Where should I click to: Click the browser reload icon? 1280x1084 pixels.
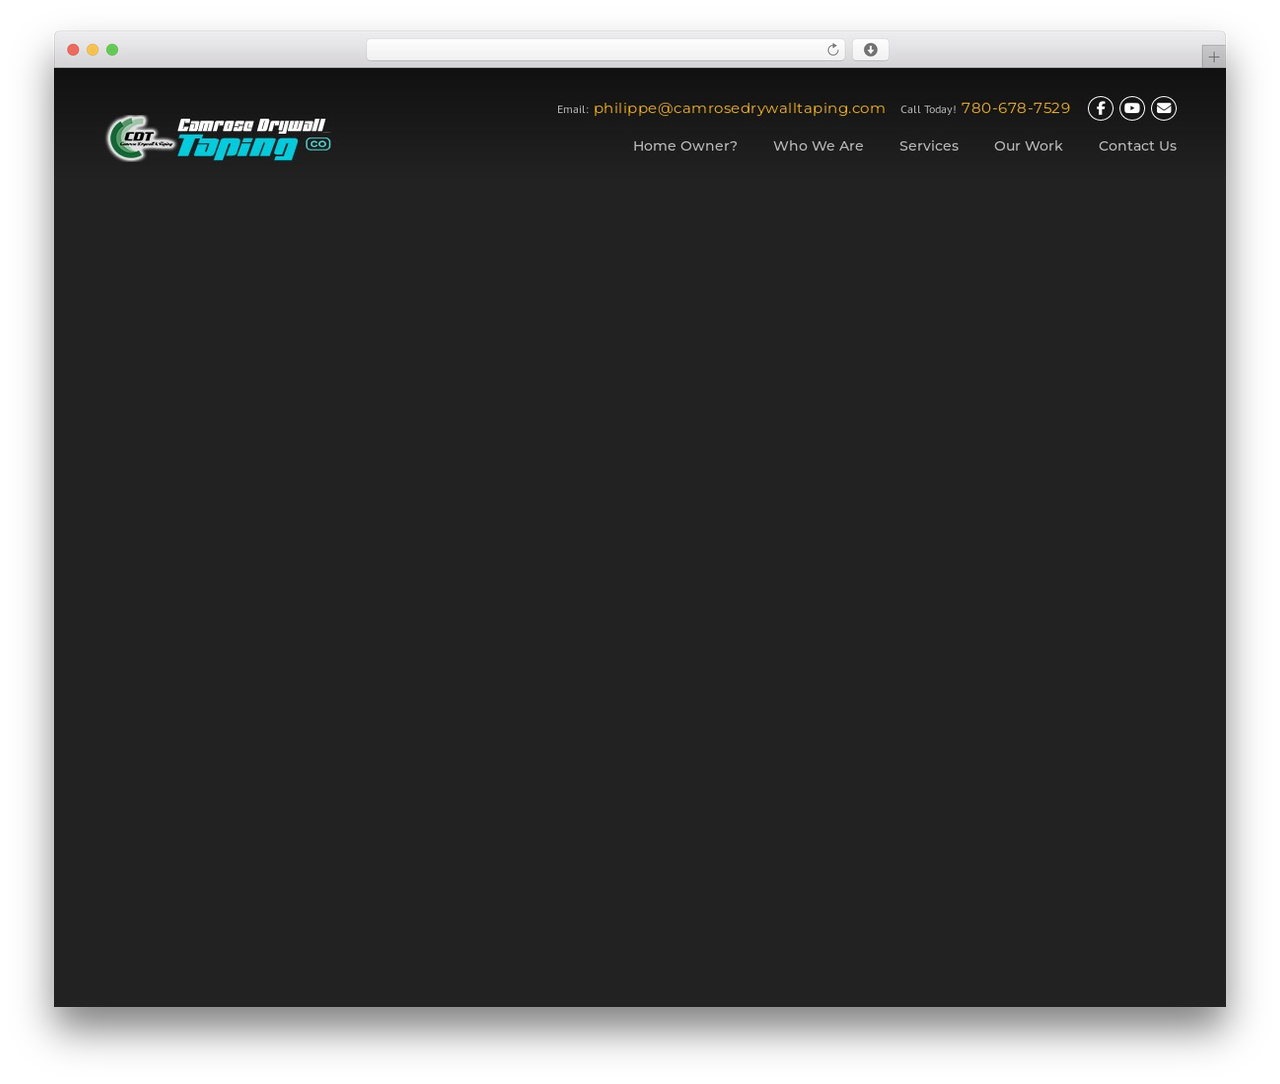(x=832, y=50)
